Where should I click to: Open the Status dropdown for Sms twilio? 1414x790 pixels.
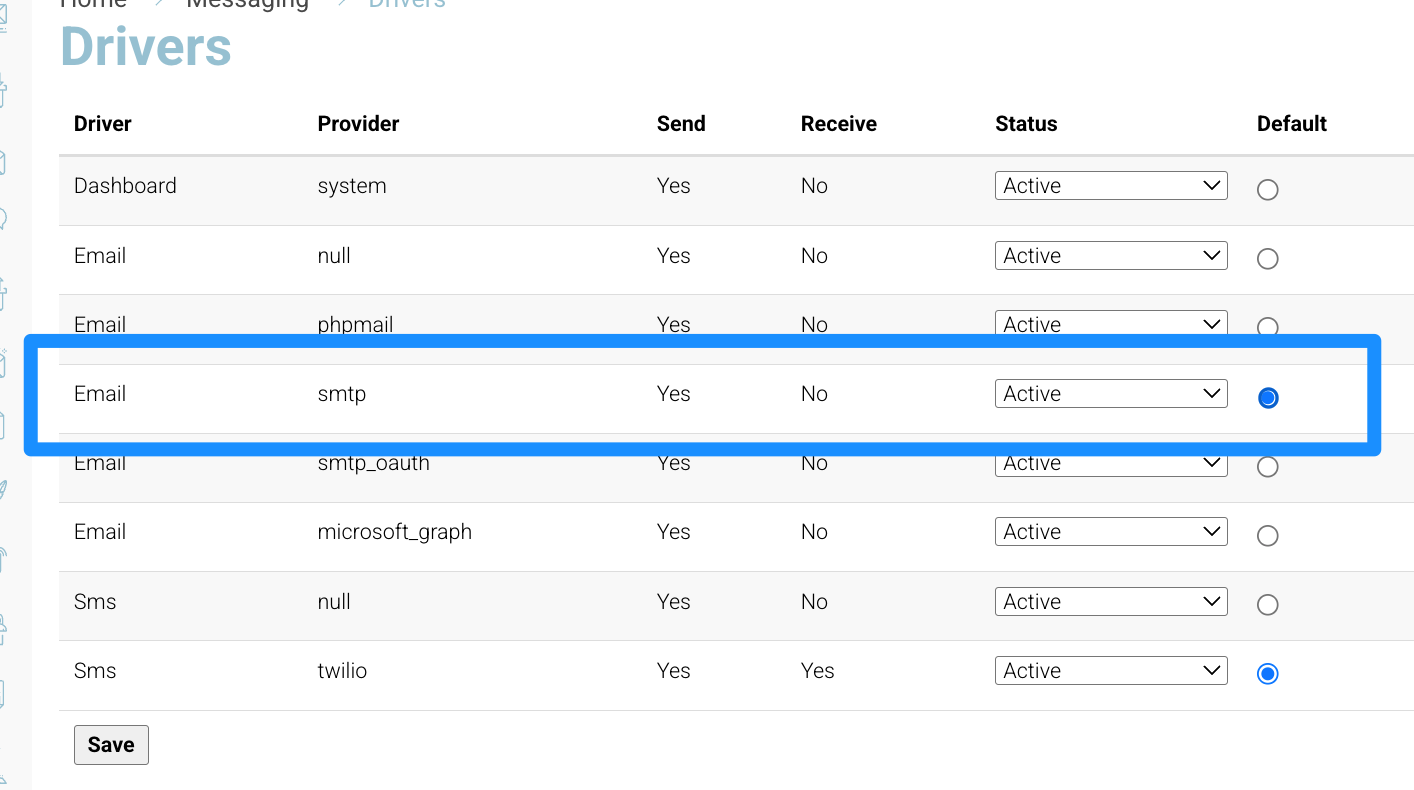tap(1111, 671)
